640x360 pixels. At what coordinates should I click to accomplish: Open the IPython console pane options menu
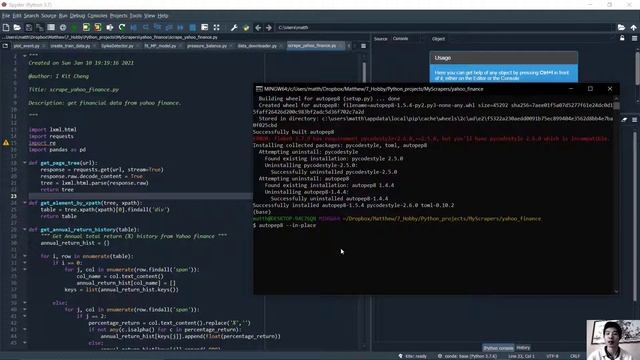click(635, 120)
